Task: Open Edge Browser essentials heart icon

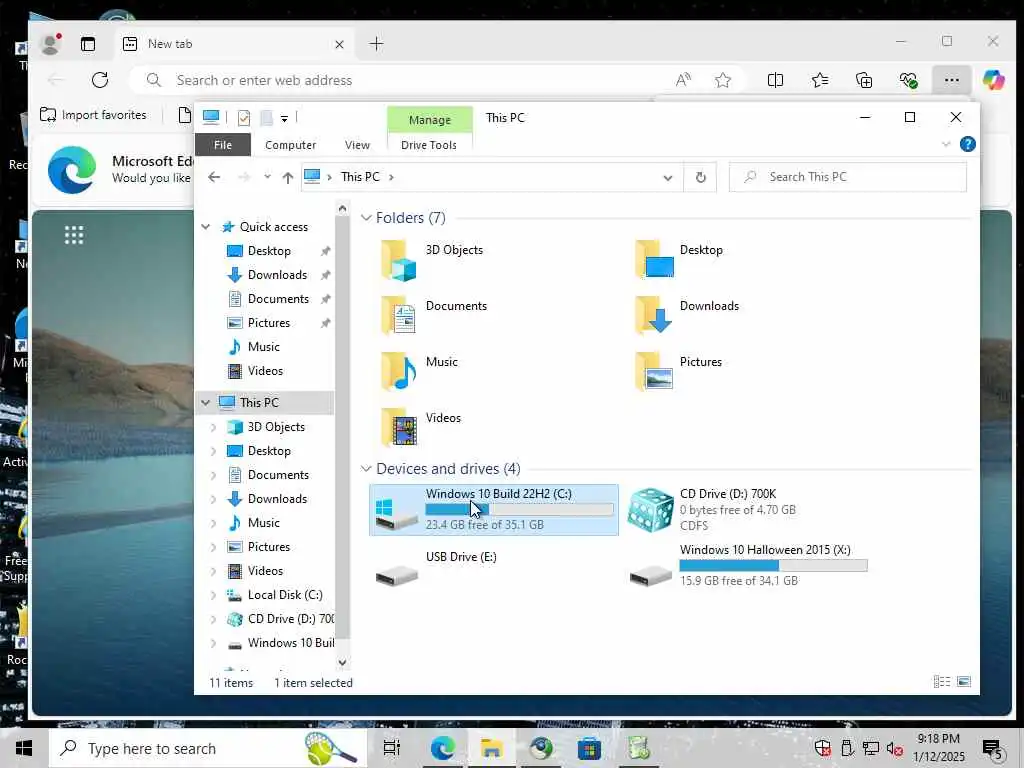Action: point(908,80)
